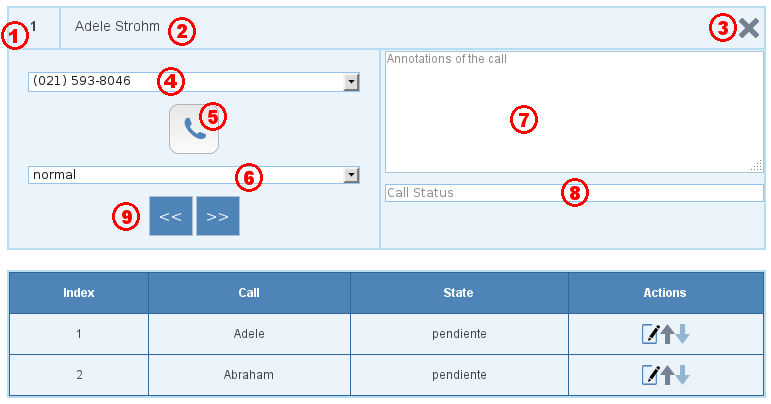
Task: Select the Abraham cell in the table
Action: 249,375
